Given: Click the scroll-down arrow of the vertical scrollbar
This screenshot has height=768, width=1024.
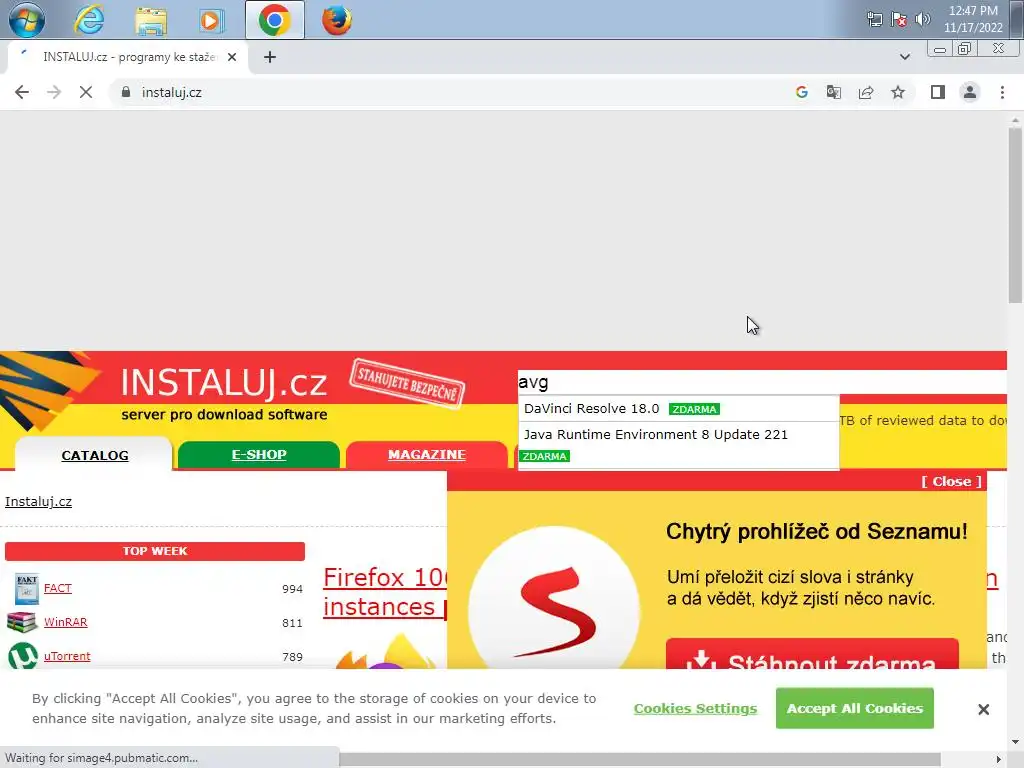Looking at the screenshot, I should (1015, 743).
